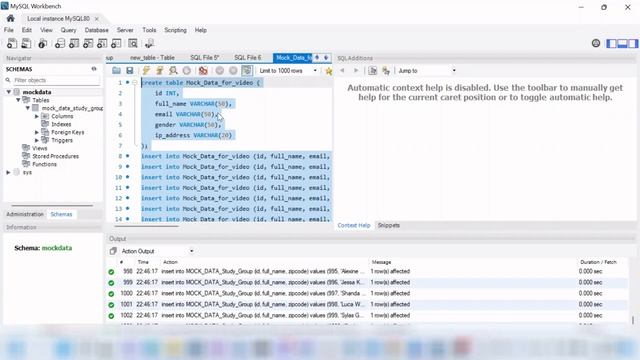Rollback transaction icon in editor toolbar
This screenshot has width=640, height=360.
click(233, 71)
